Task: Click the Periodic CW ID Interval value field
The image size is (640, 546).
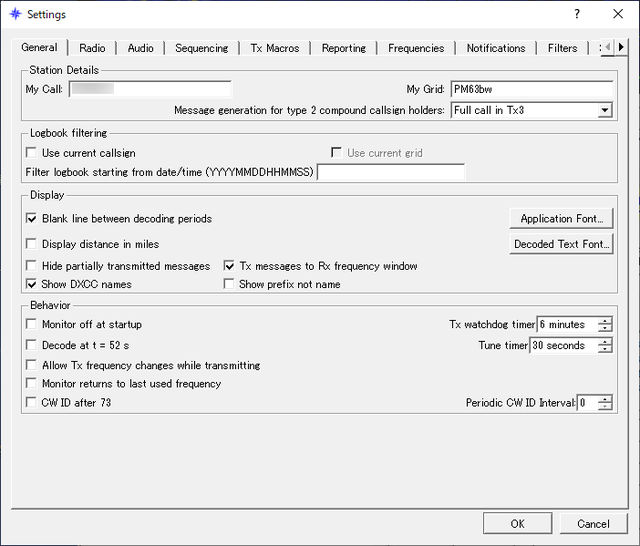Action: (588, 403)
